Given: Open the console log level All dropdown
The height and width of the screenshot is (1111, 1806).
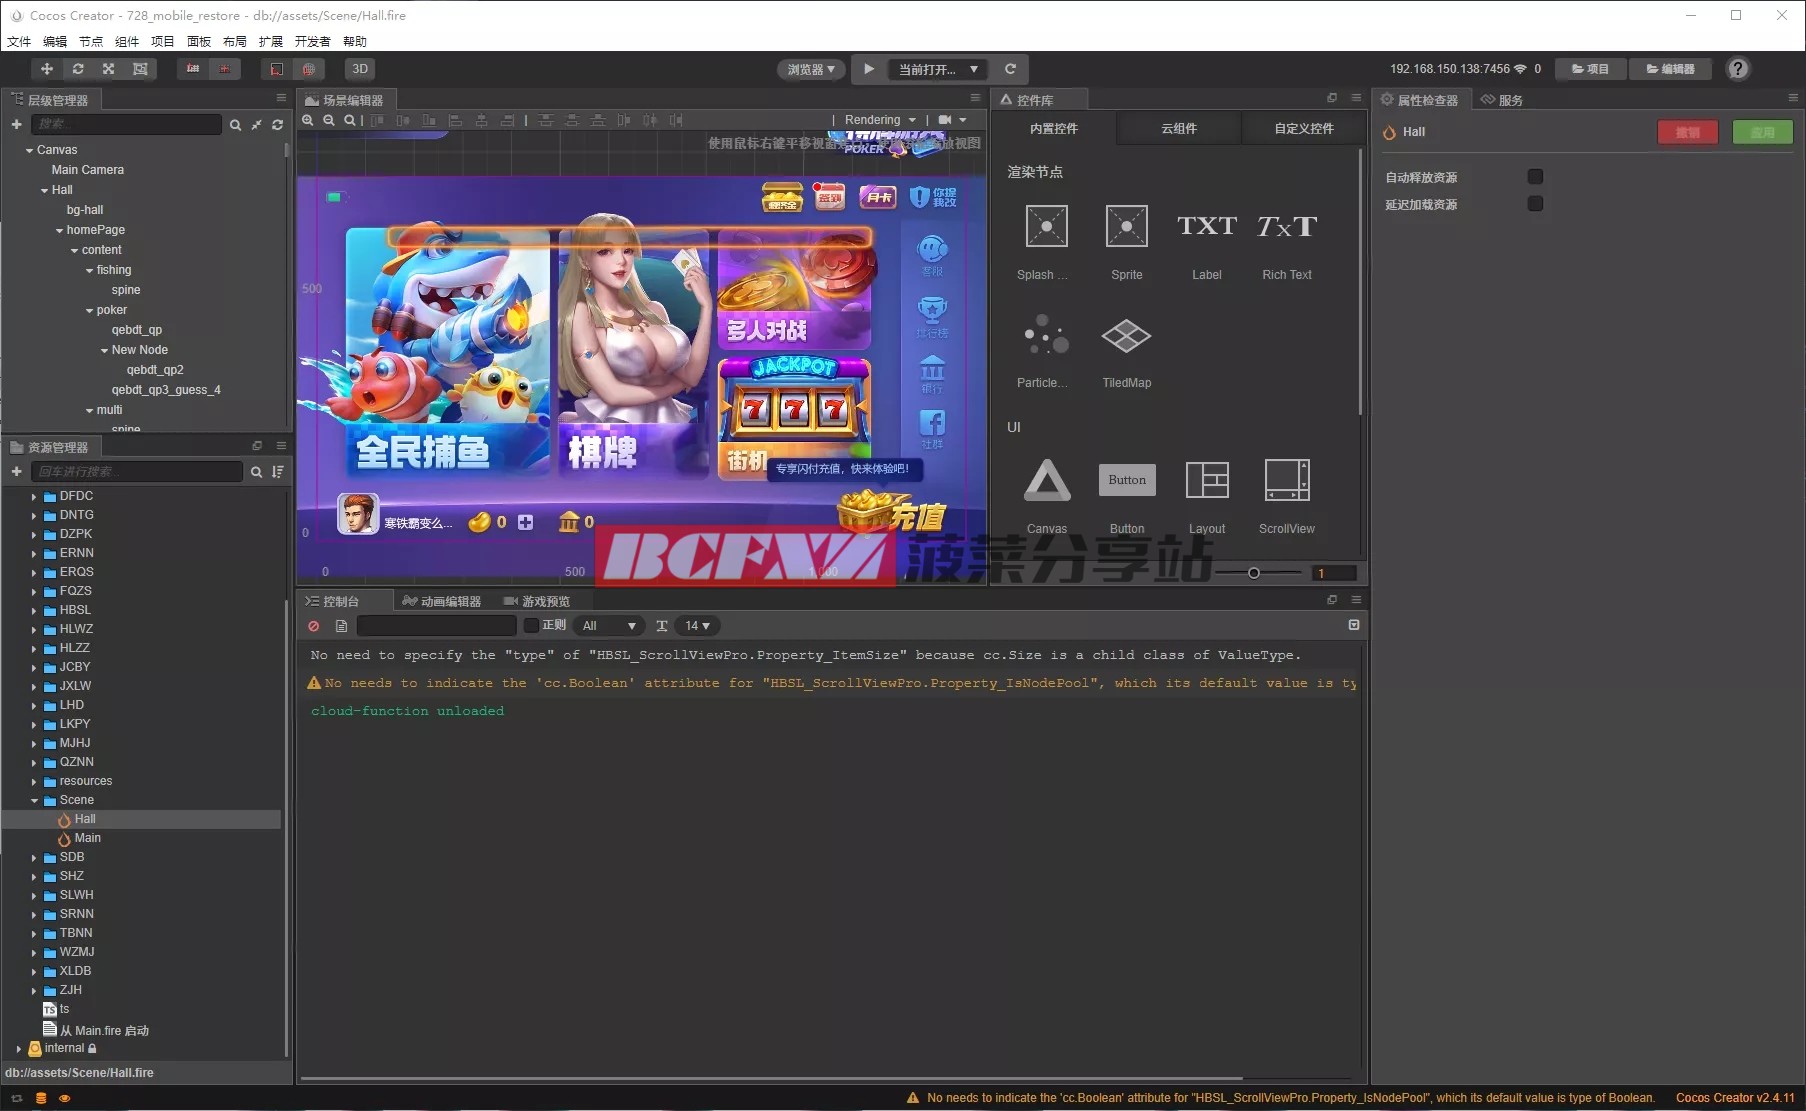Looking at the screenshot, I should 608,626.
